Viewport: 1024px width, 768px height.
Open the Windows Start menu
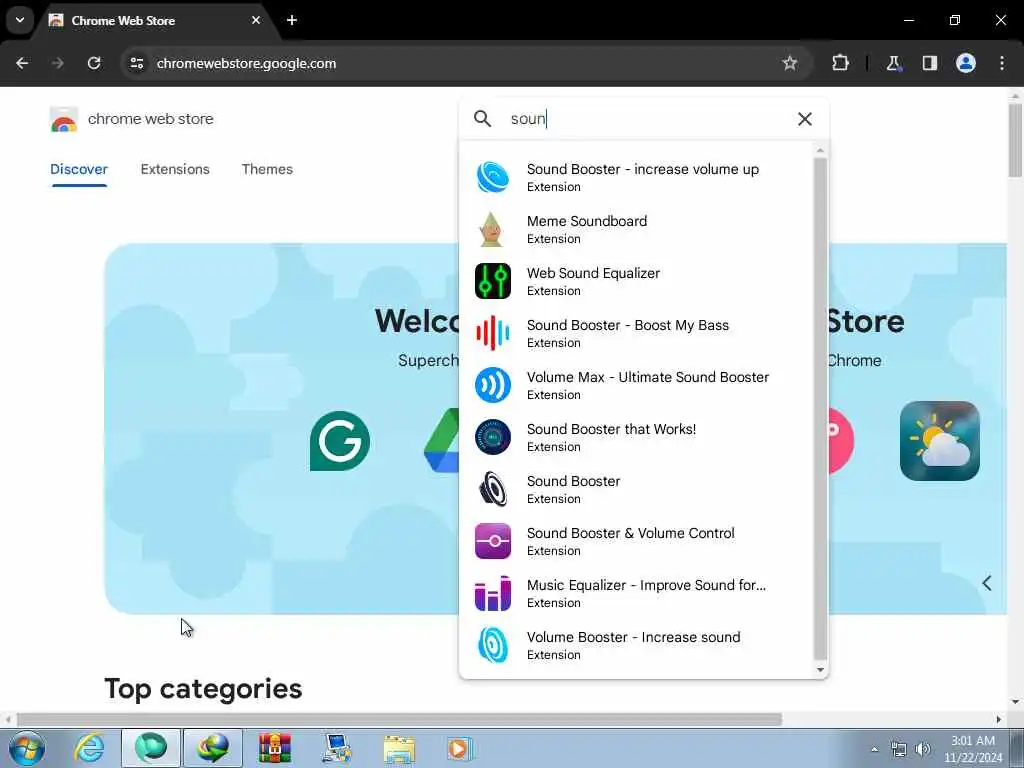(x=27, y=748)
